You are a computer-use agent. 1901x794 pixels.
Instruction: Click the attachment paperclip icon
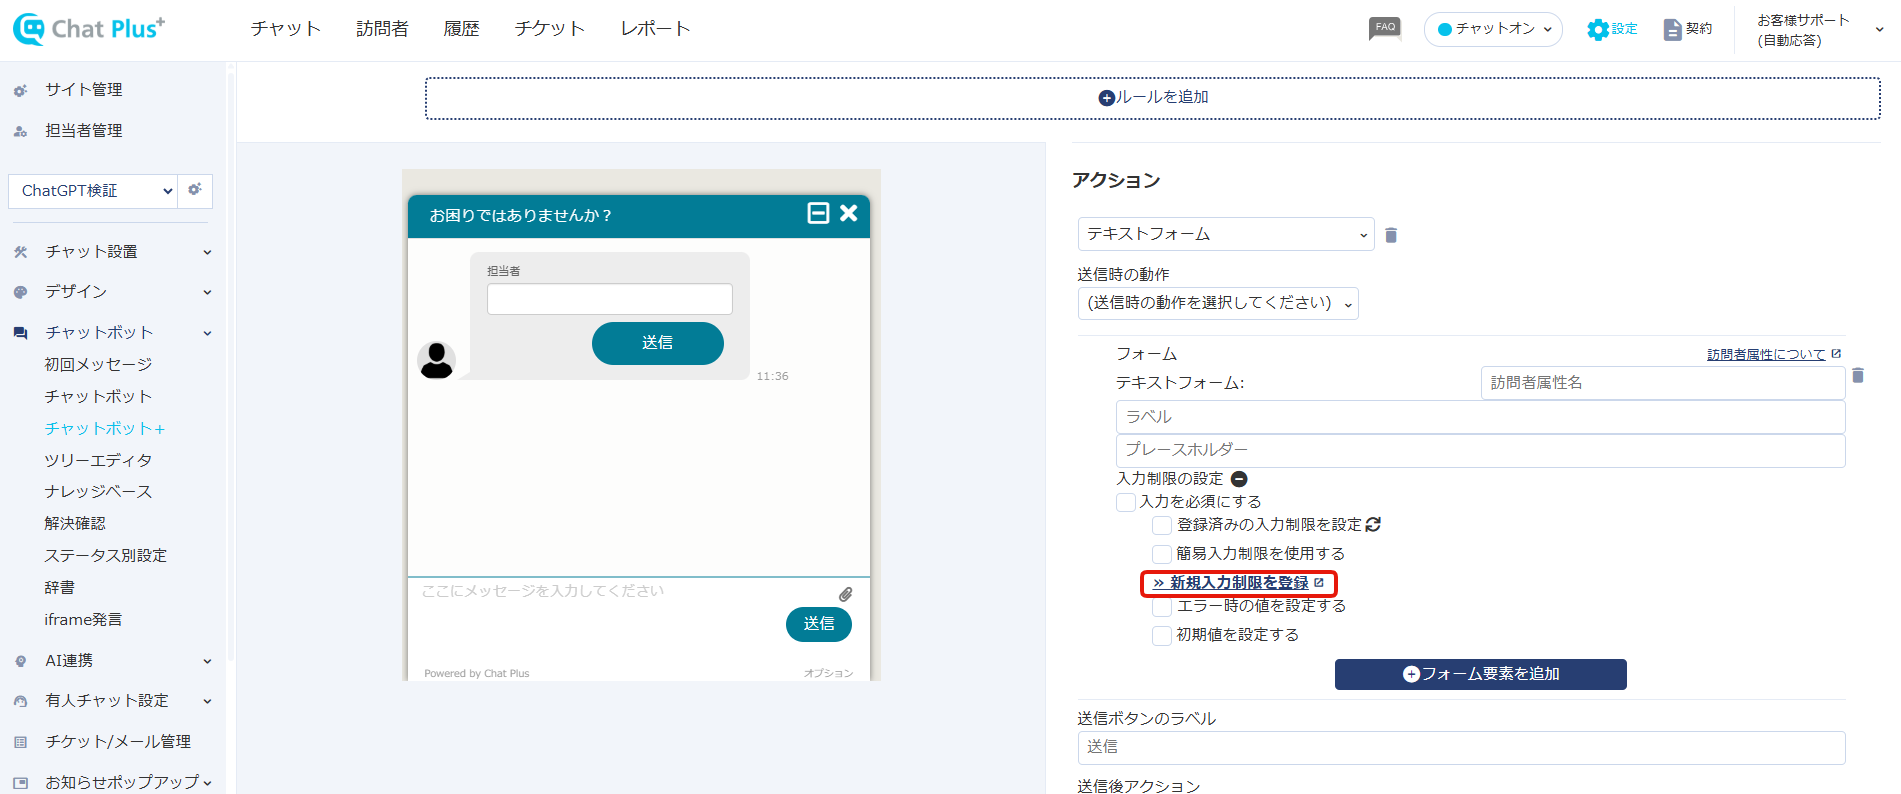[x=845, y=594]
